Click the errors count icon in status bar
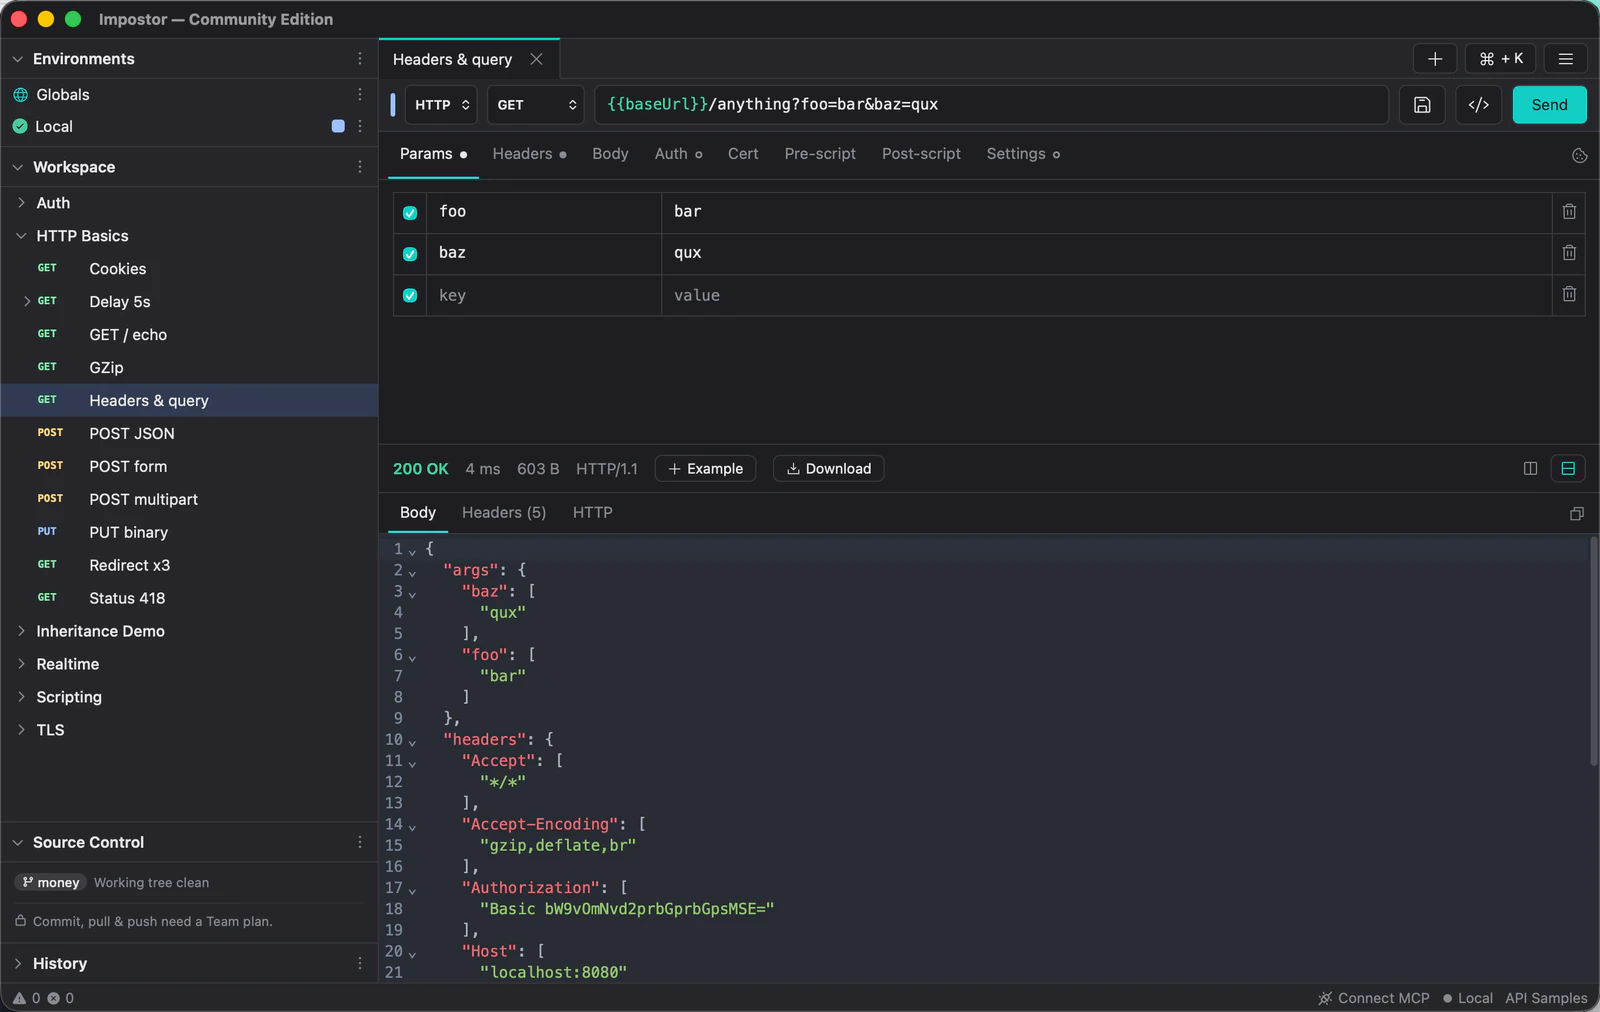The width and height of the screenshot is (1600, 1012). [54, 998]
